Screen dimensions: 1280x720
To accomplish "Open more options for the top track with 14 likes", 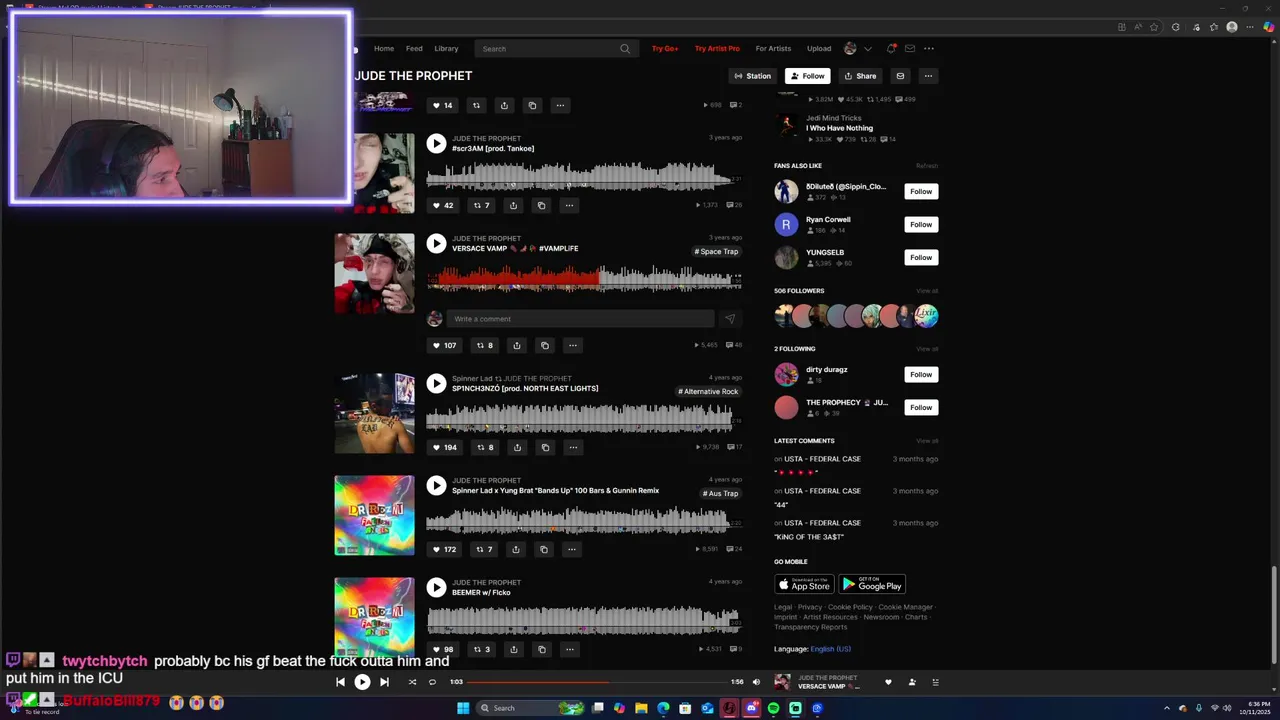I will [x=560, y=105].
